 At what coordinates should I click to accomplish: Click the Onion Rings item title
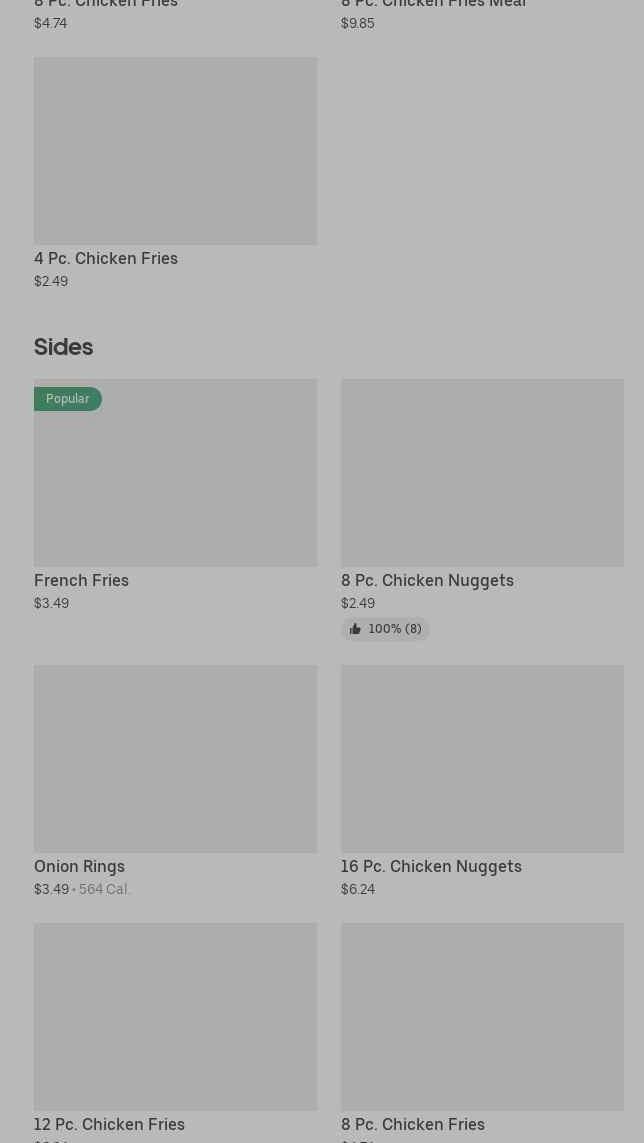79,867
